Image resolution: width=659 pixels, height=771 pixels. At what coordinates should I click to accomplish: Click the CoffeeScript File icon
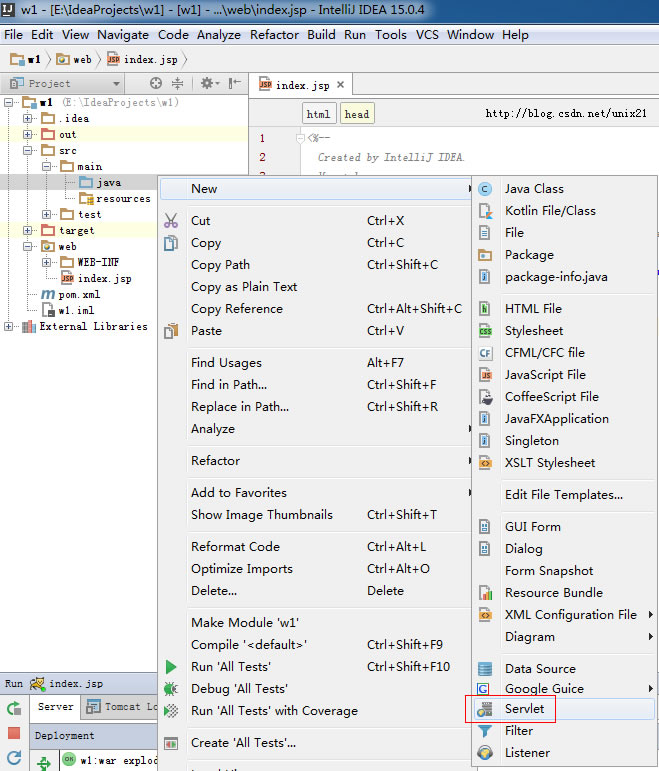486,397
